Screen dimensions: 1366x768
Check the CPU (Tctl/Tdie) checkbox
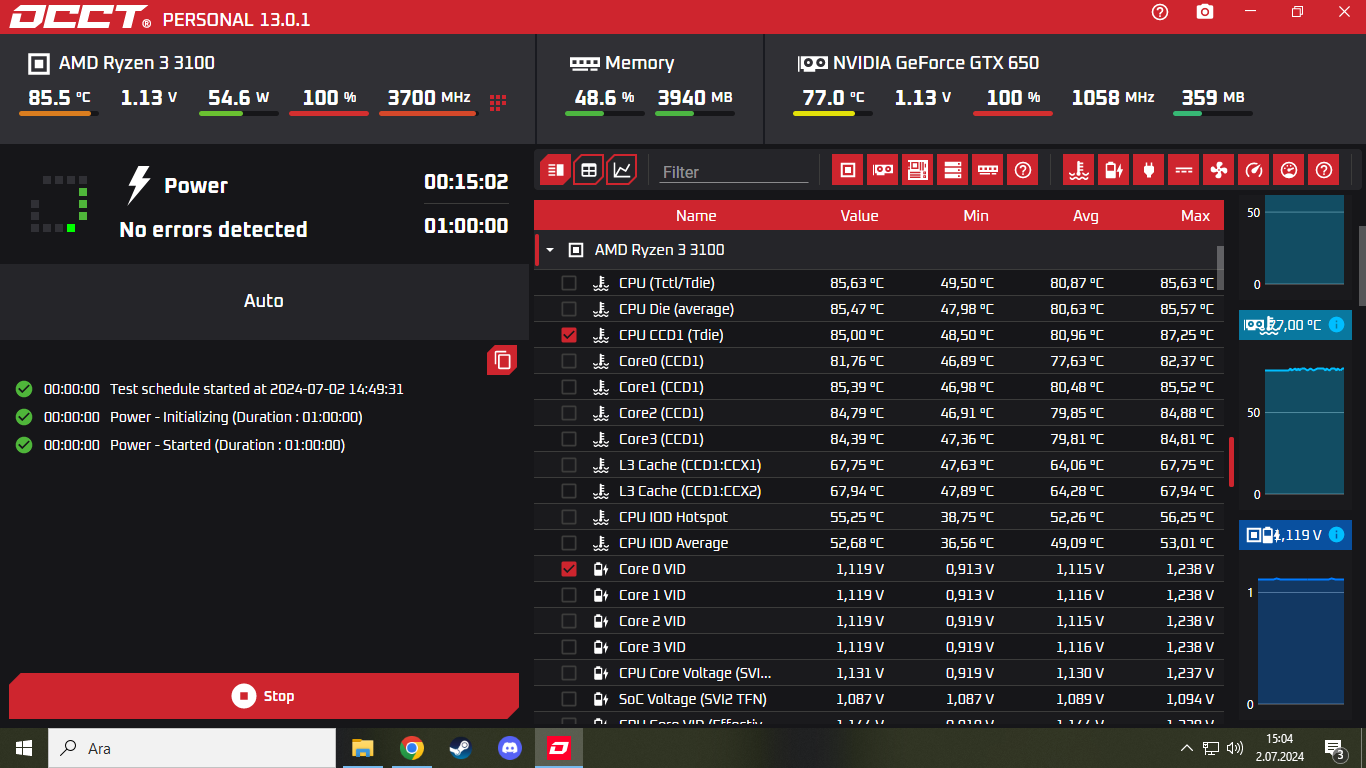point(569,283)
